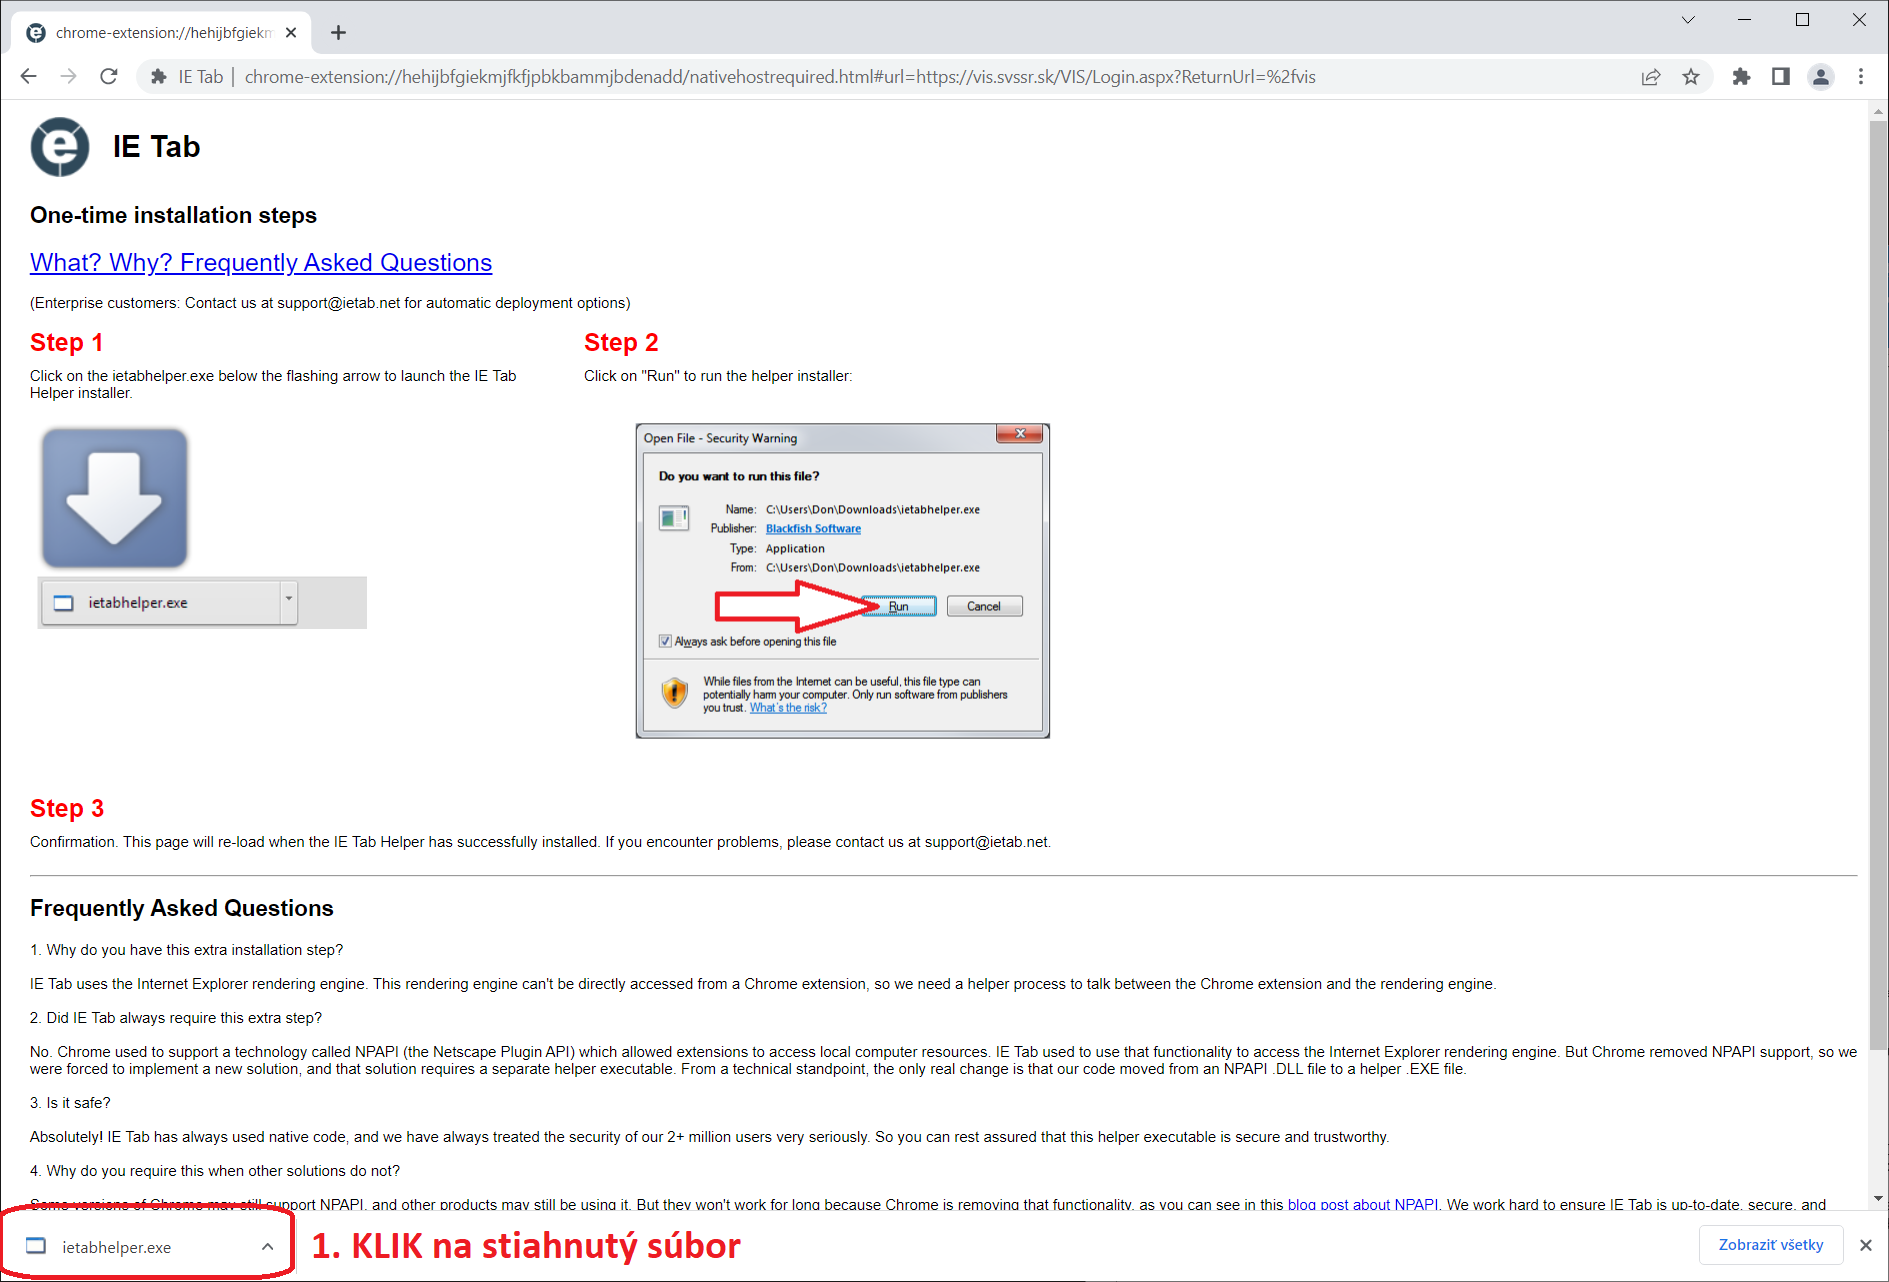Open Chrome three-dot menu
The width and height of the screenshot is (1889, 1282).
[x=1861, y=77]
